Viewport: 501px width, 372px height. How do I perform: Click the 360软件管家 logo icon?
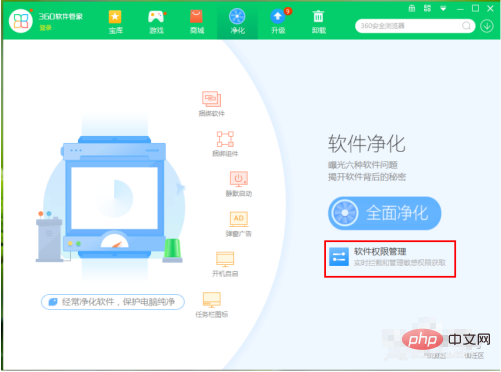point(21,21)
